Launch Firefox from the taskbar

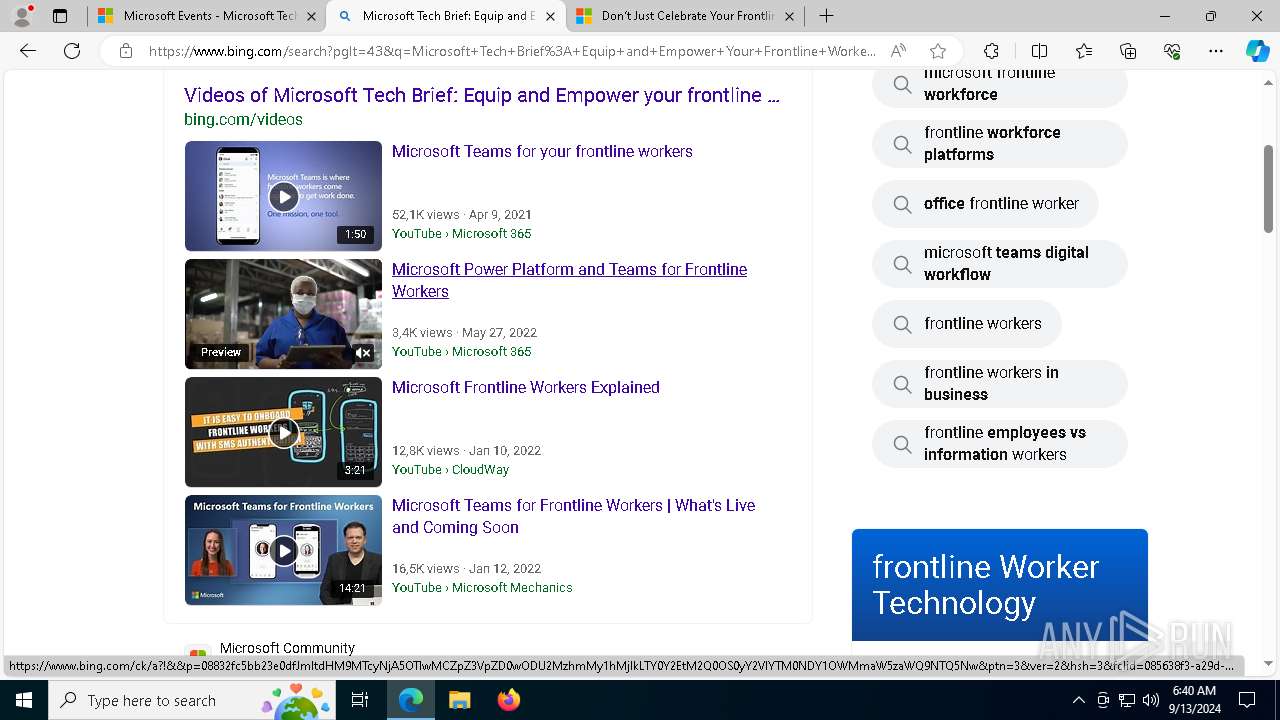(x=508, y=700)
